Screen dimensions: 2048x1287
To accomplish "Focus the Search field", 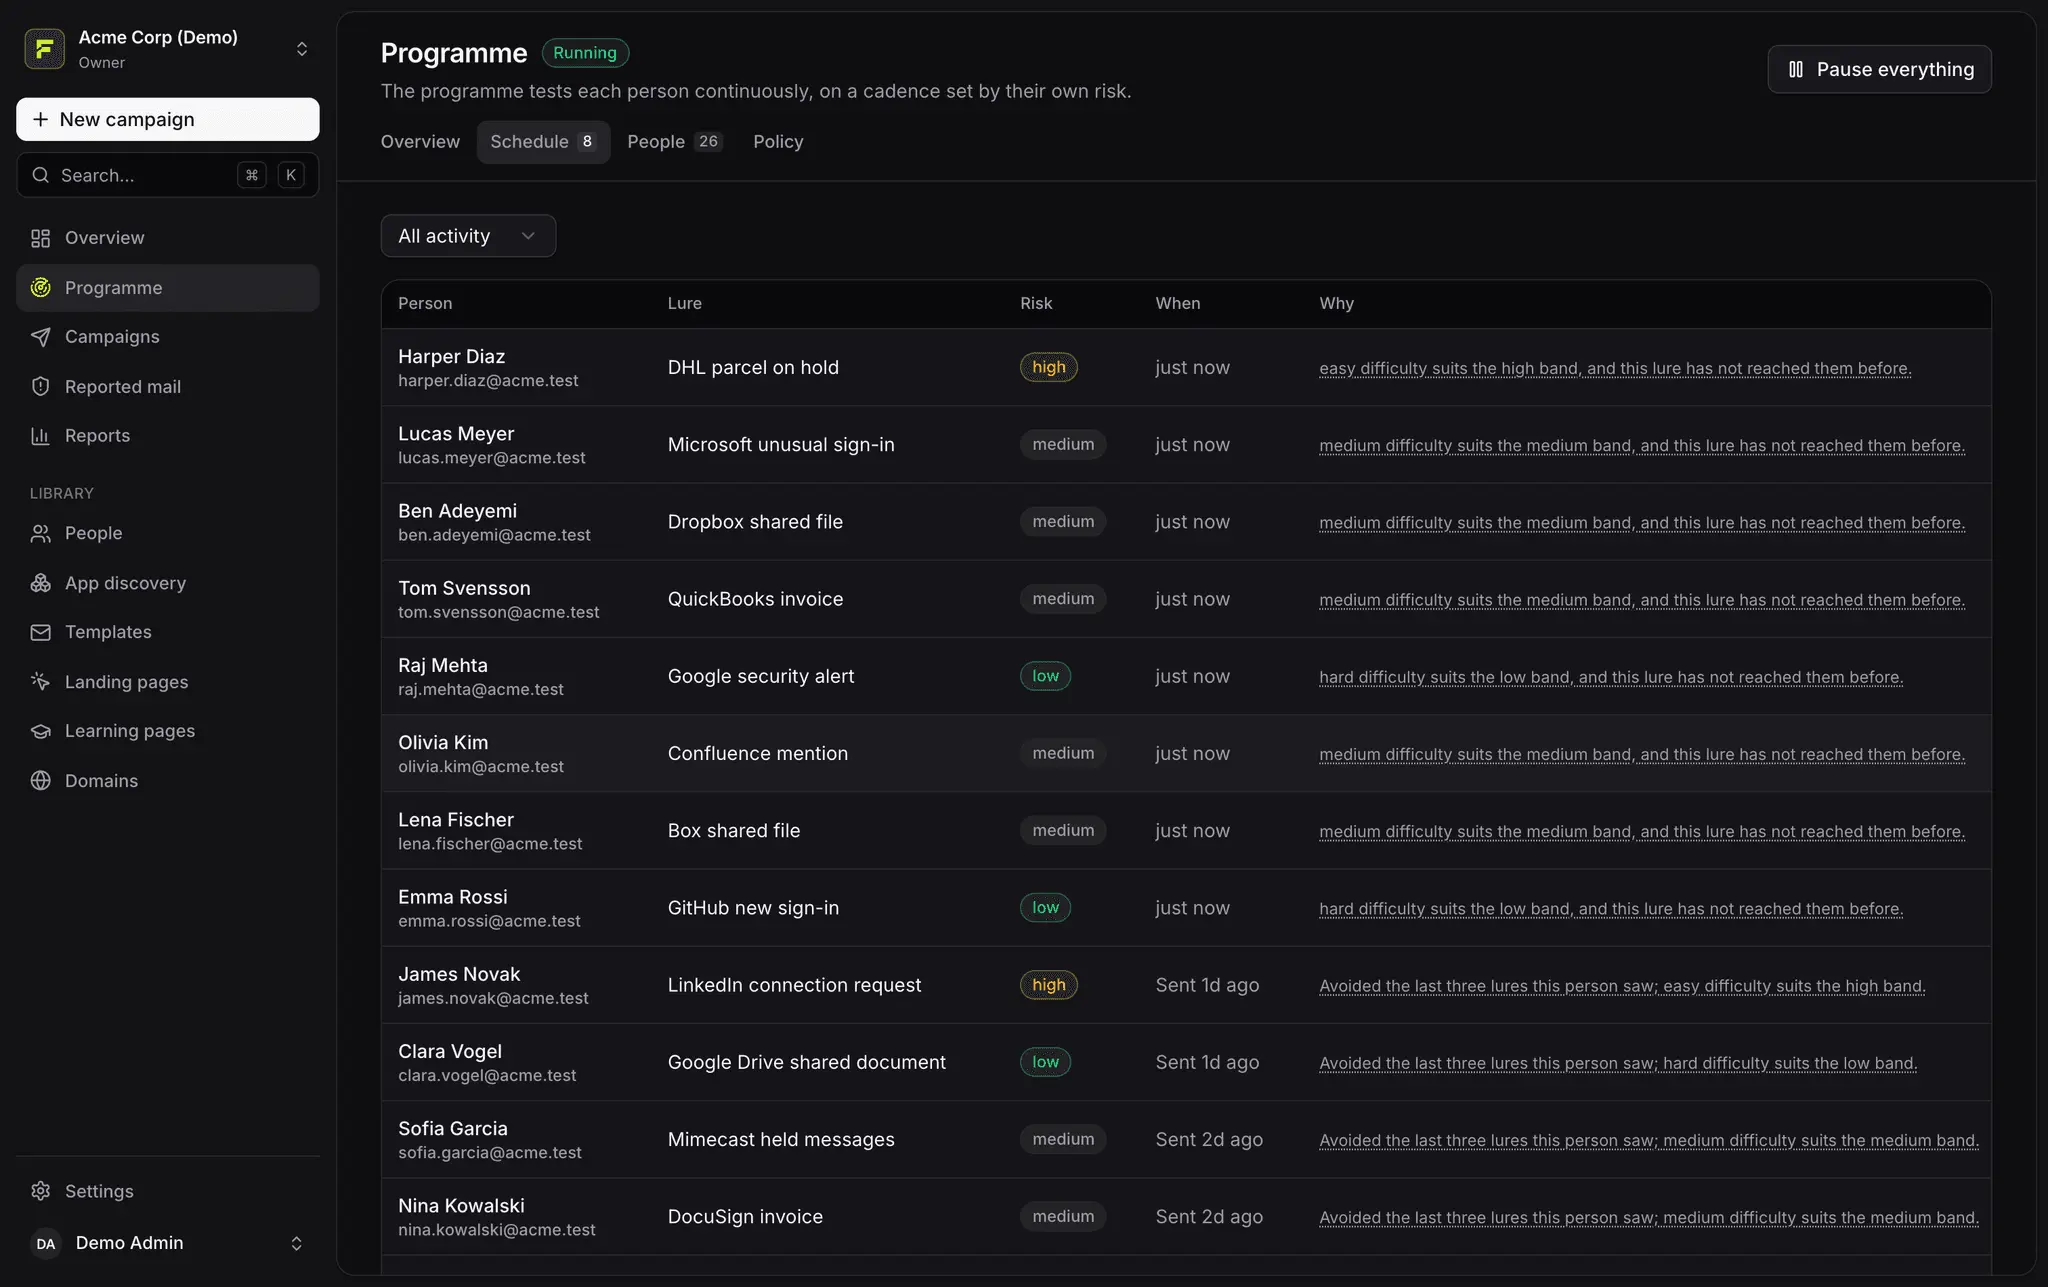I will [x=168, y=175].
